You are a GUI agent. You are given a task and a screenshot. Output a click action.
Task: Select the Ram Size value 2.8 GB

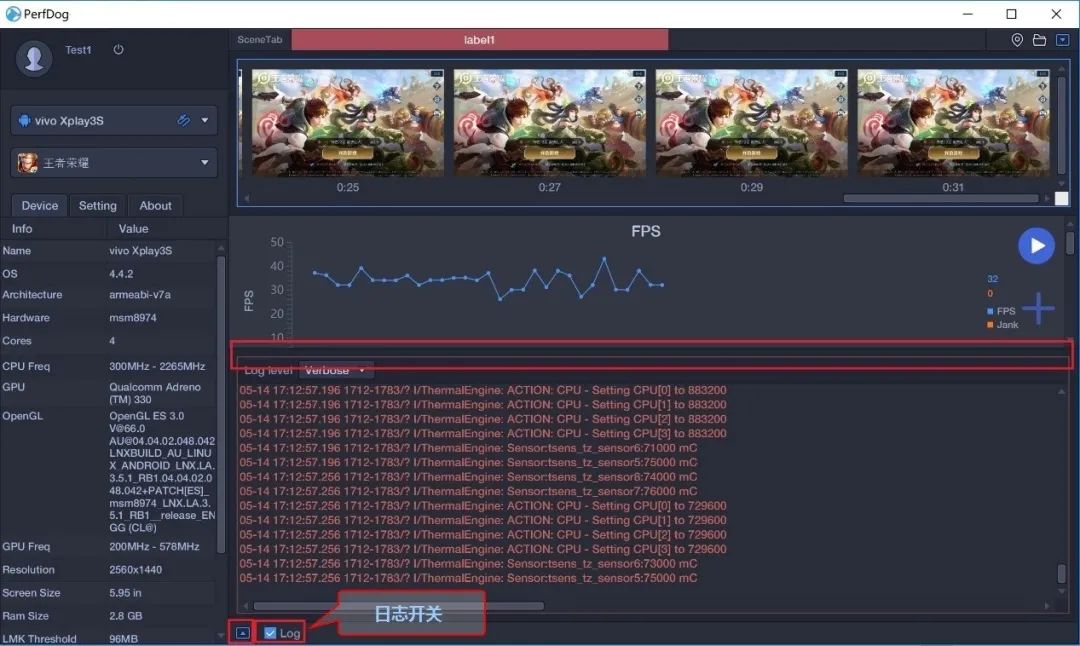click(x=125, y=616)
